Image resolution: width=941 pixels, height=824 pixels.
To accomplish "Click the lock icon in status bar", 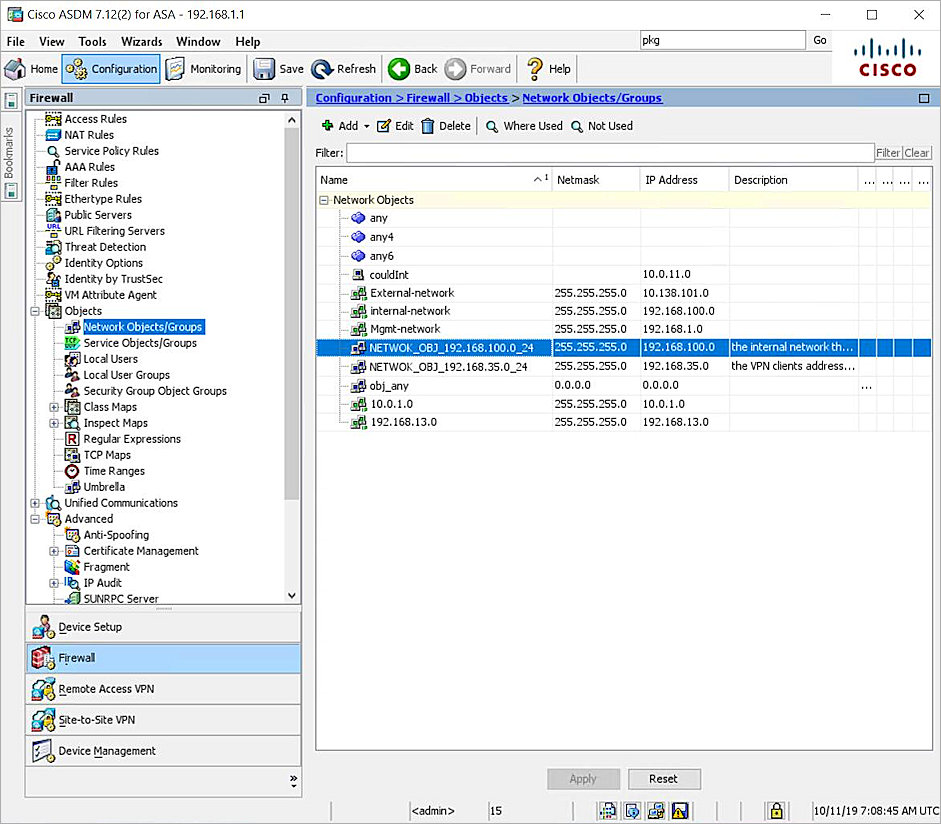I will (775, 811).
